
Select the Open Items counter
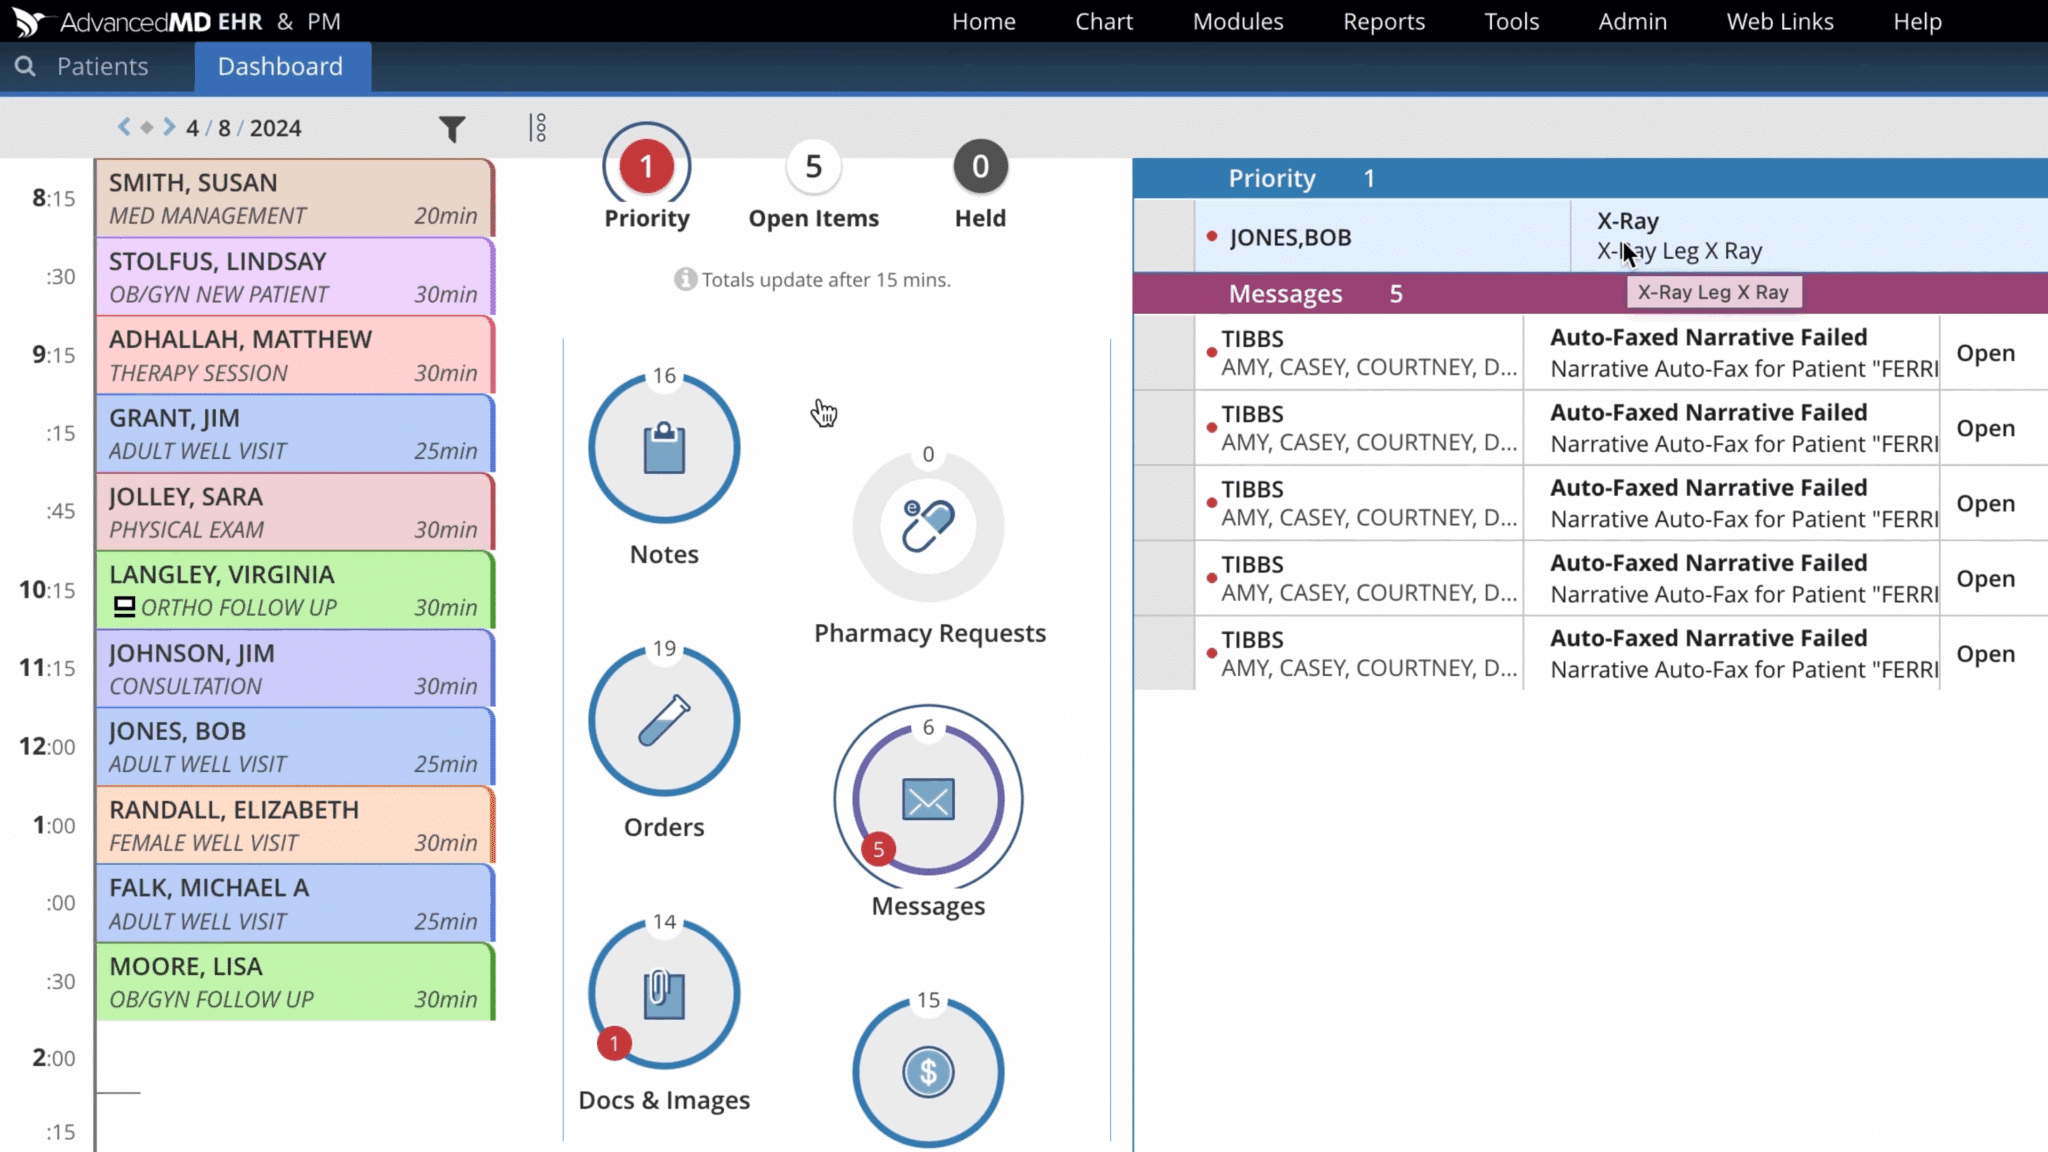[813, 166]
